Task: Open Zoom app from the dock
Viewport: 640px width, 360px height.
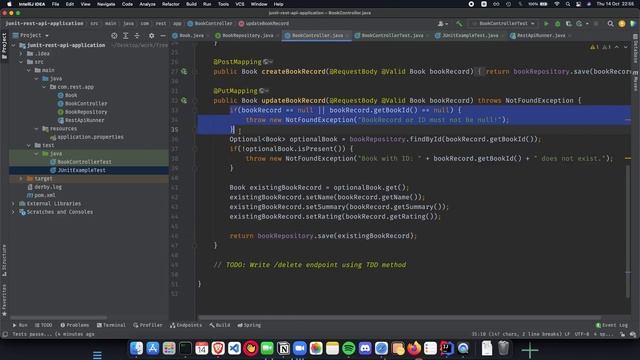Action: click(x=300, y=348)
